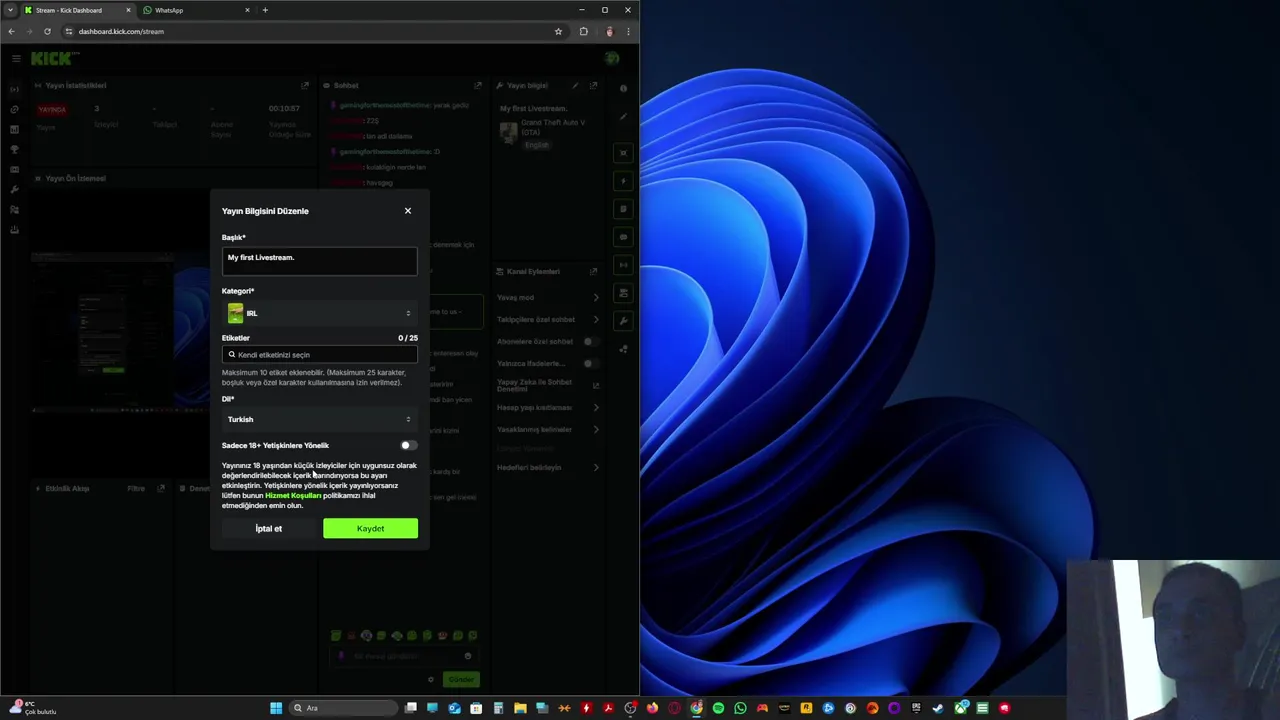Edit Yayın bilgisi with the pencil icon

[575, 85]
